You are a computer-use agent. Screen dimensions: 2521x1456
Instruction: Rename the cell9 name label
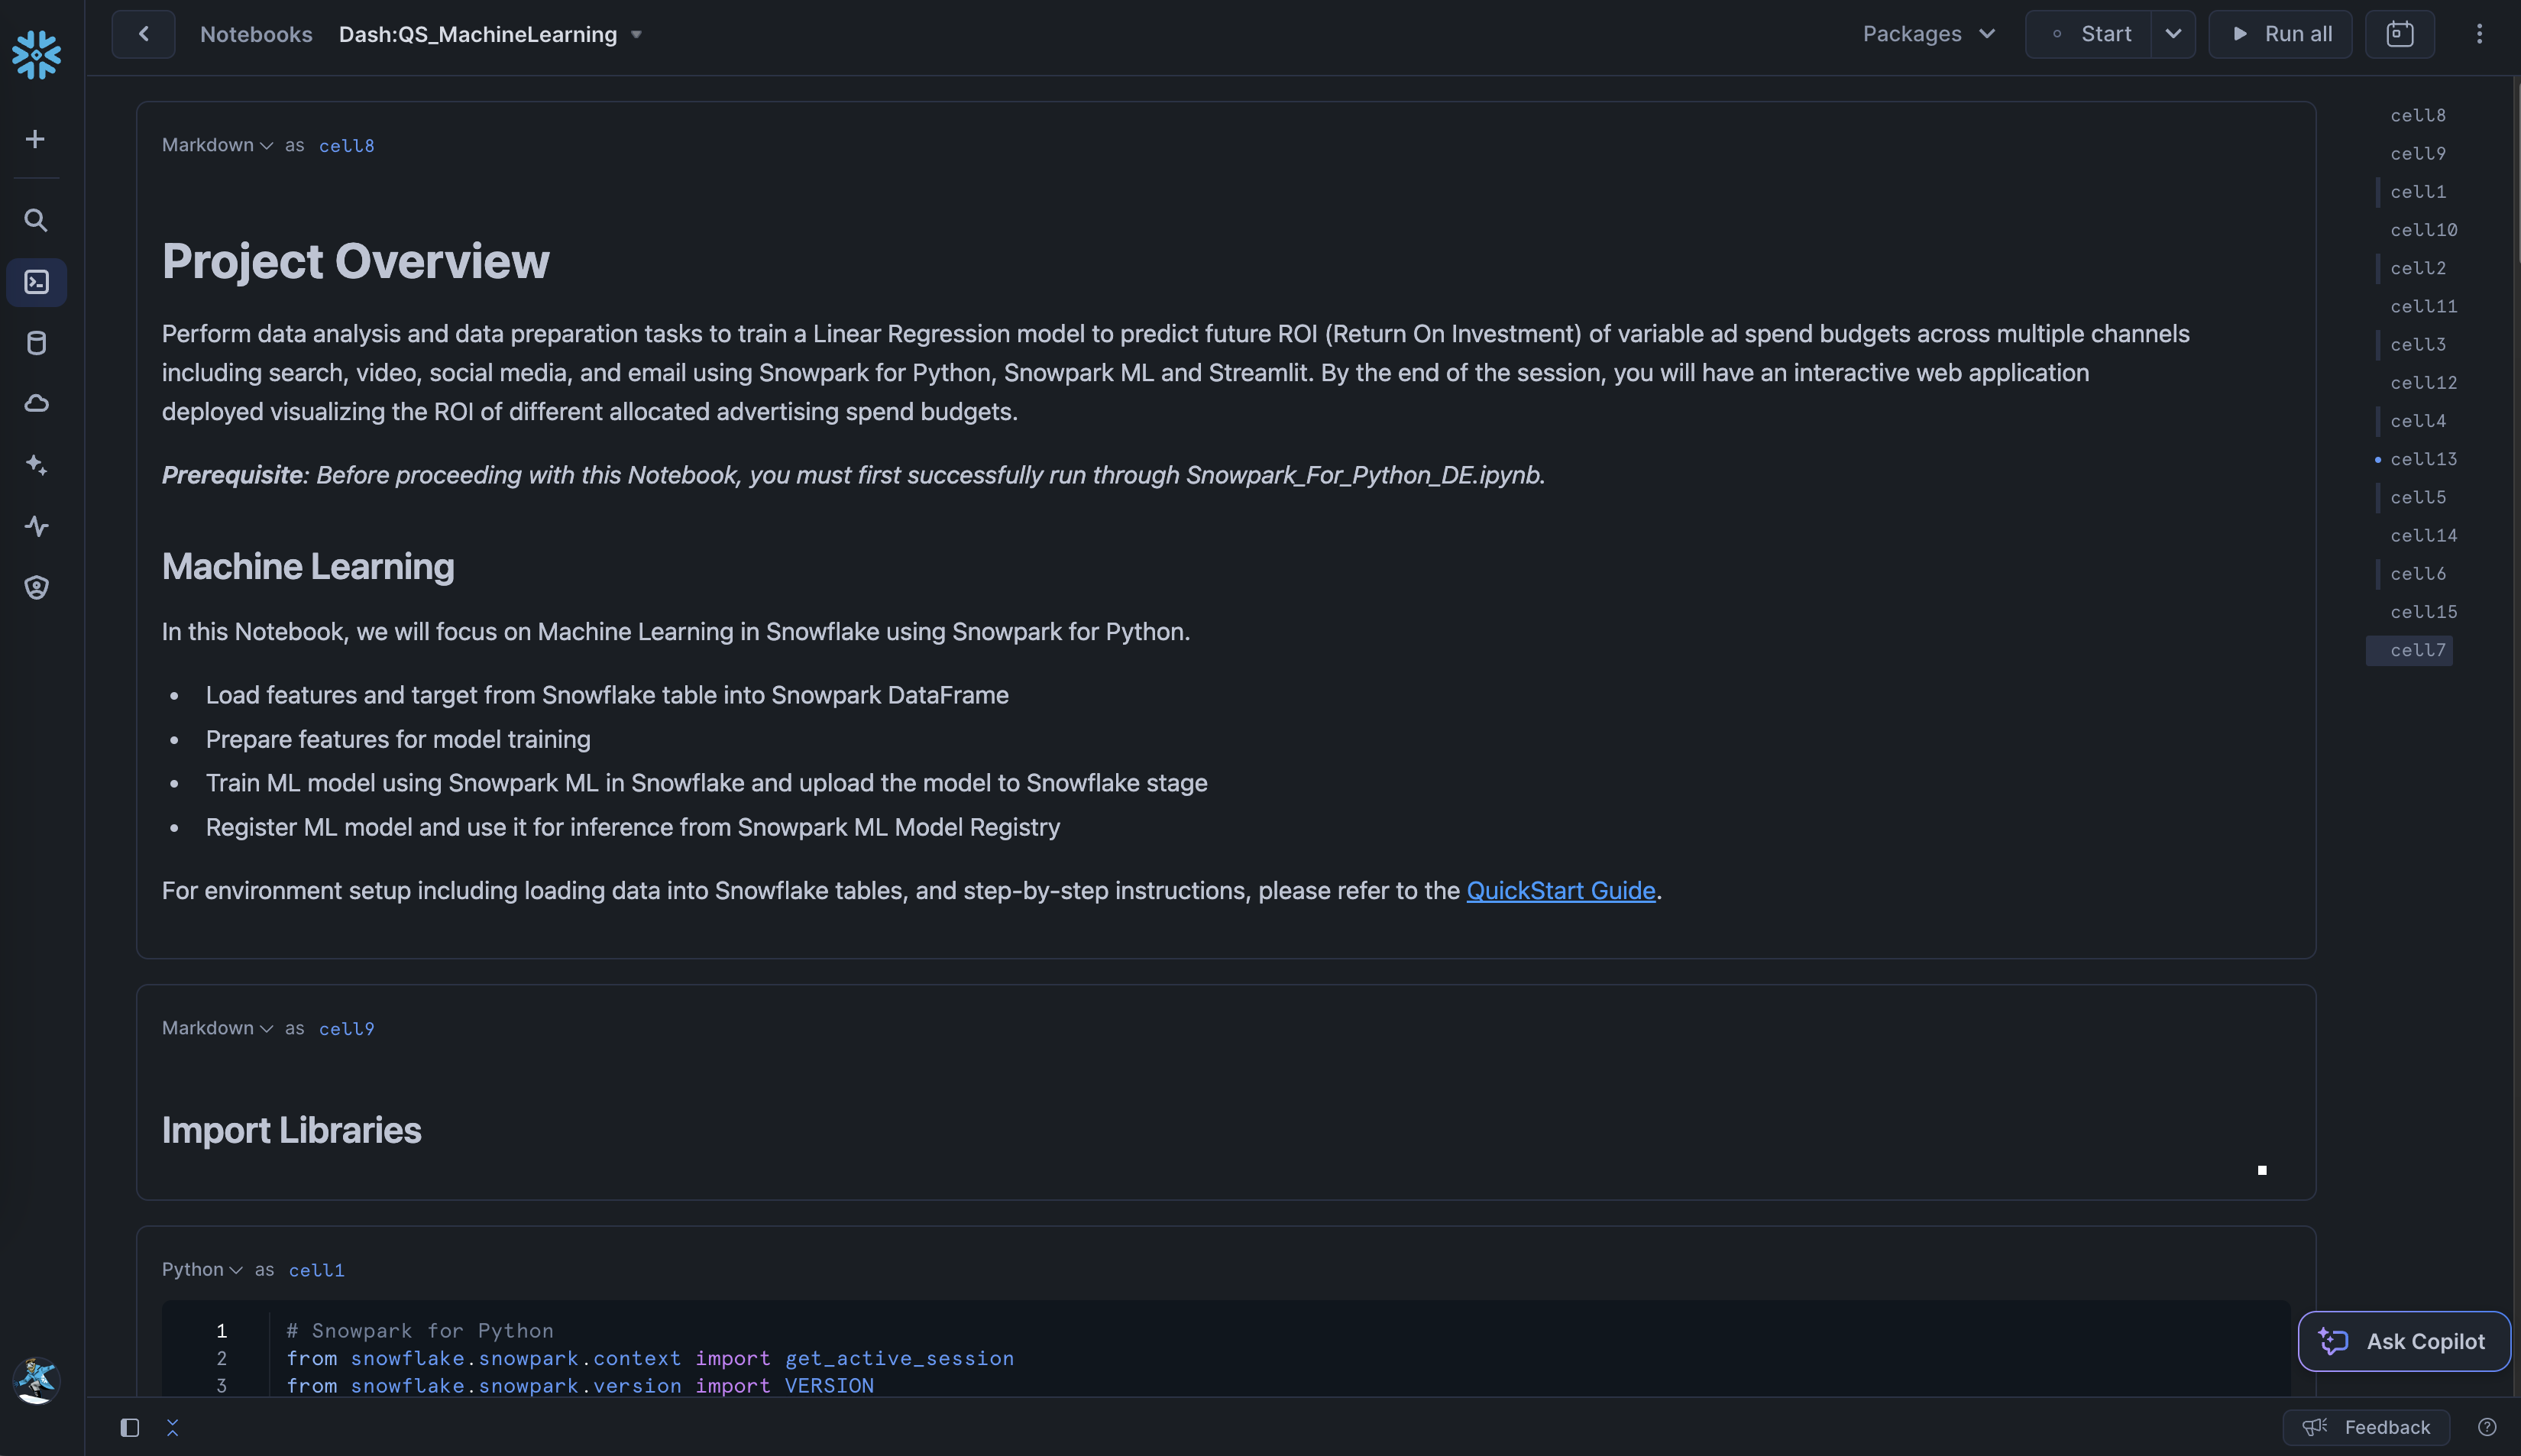click(346, 1028)
